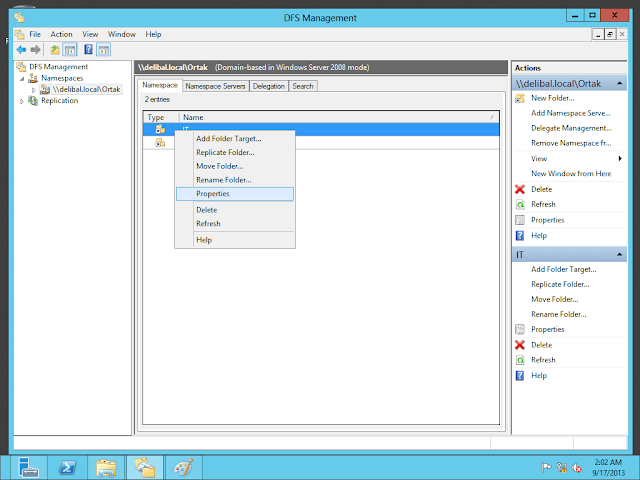Click the New Folder icon in the Actions pane
Viewport: 640px width, 480px height.
tap(519, 98)
